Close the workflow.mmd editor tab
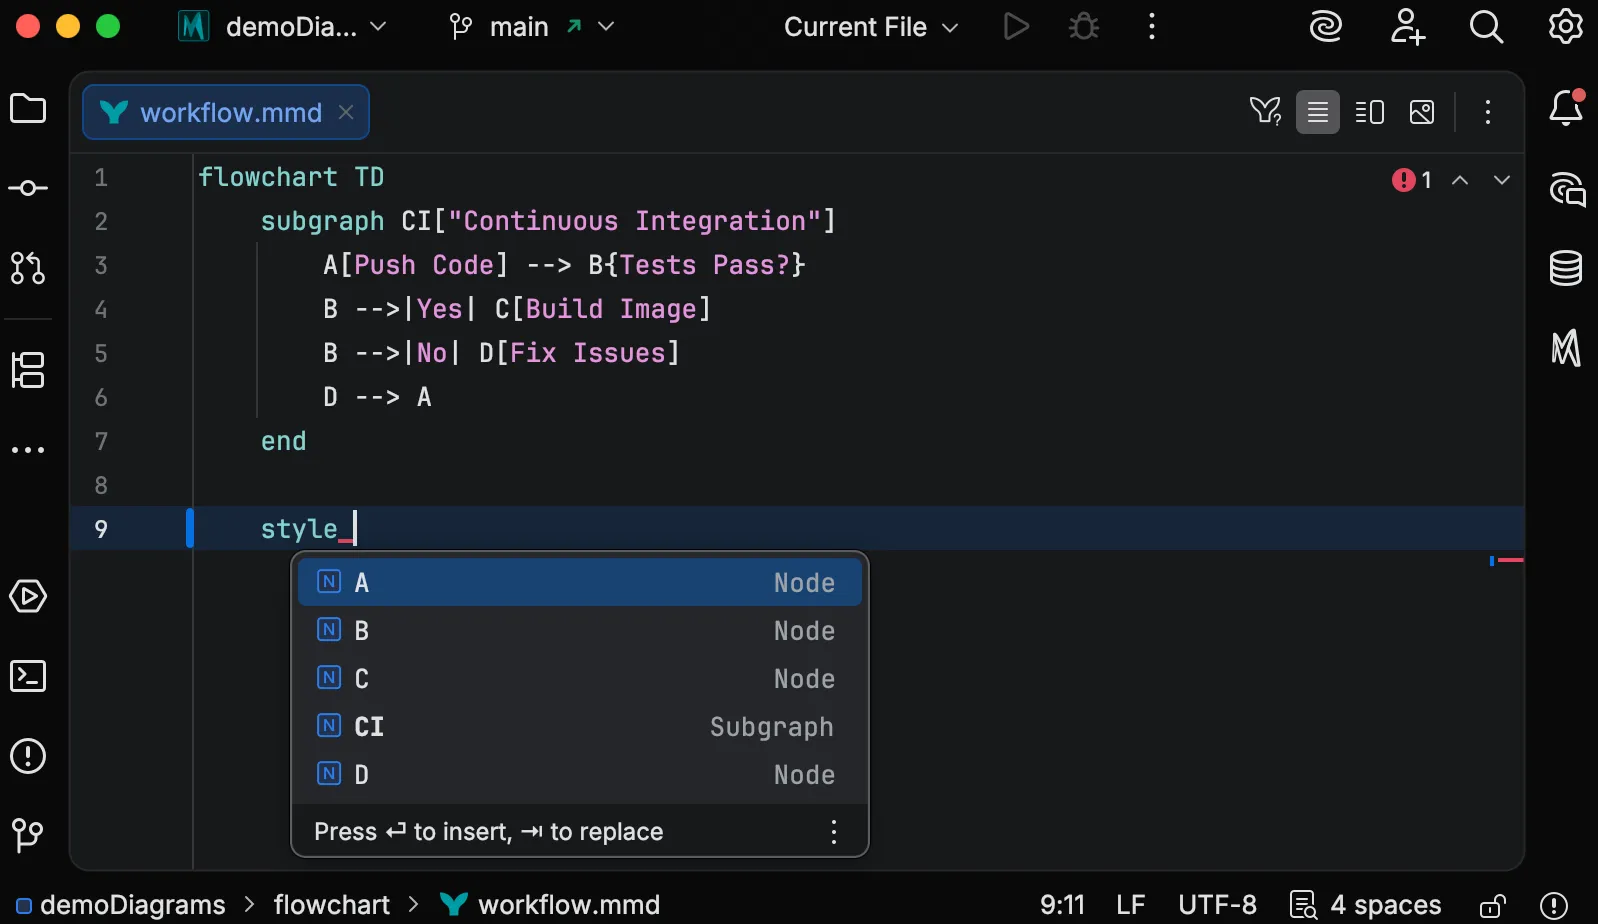This screenshot has width=1598, height=924. tap(346, 112)
